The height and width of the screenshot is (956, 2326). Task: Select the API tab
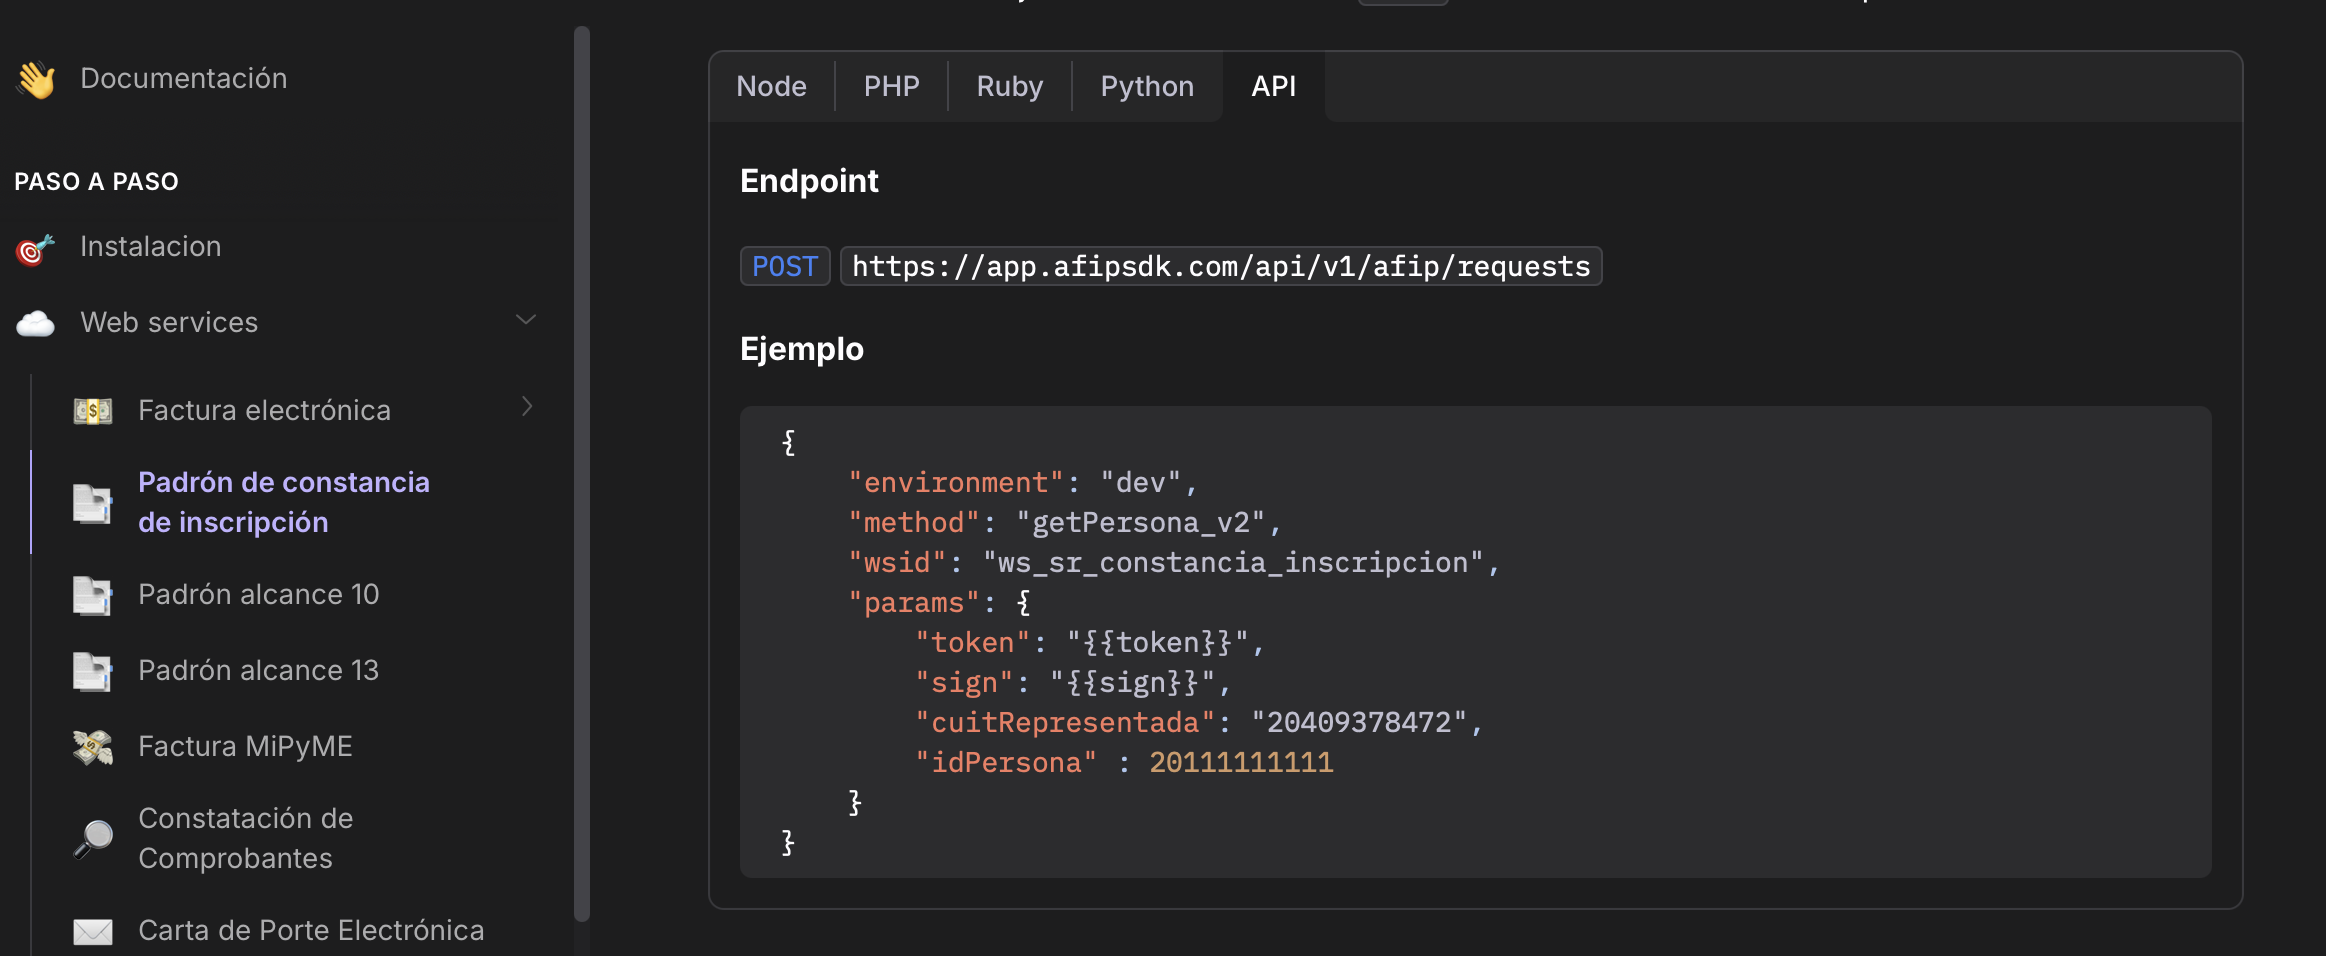point(1273,87)
